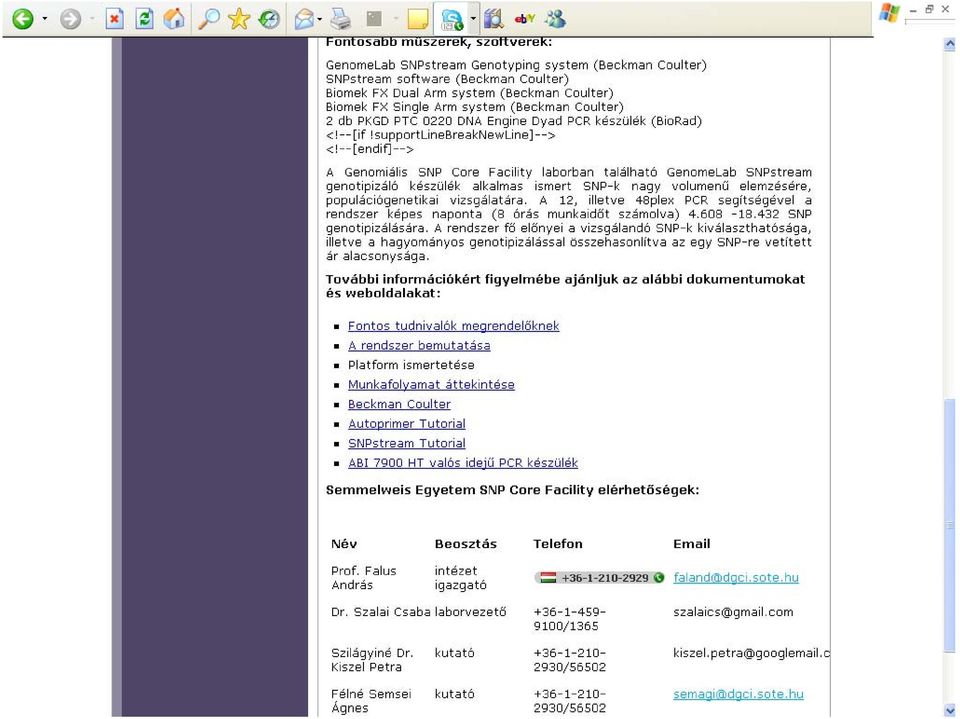Click the Hungarian flag on the phone number
960x719 pixels.
coord(548,578)
